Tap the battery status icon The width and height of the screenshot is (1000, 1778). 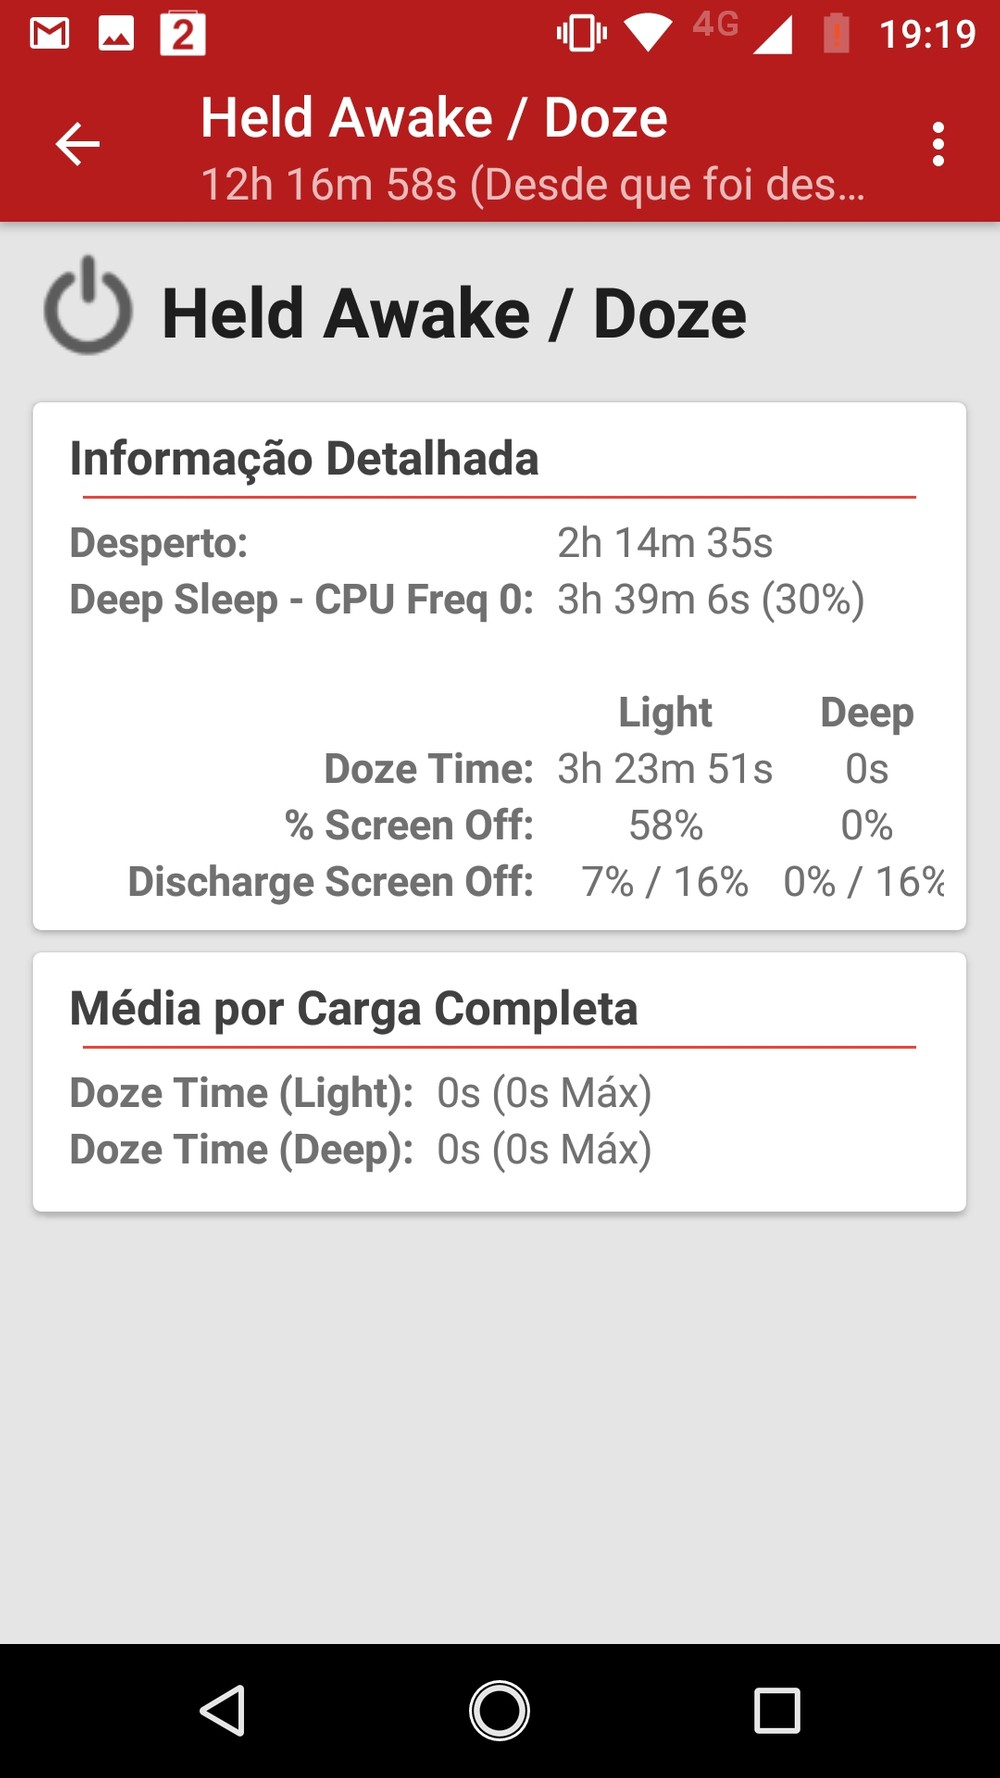point(836,34)
